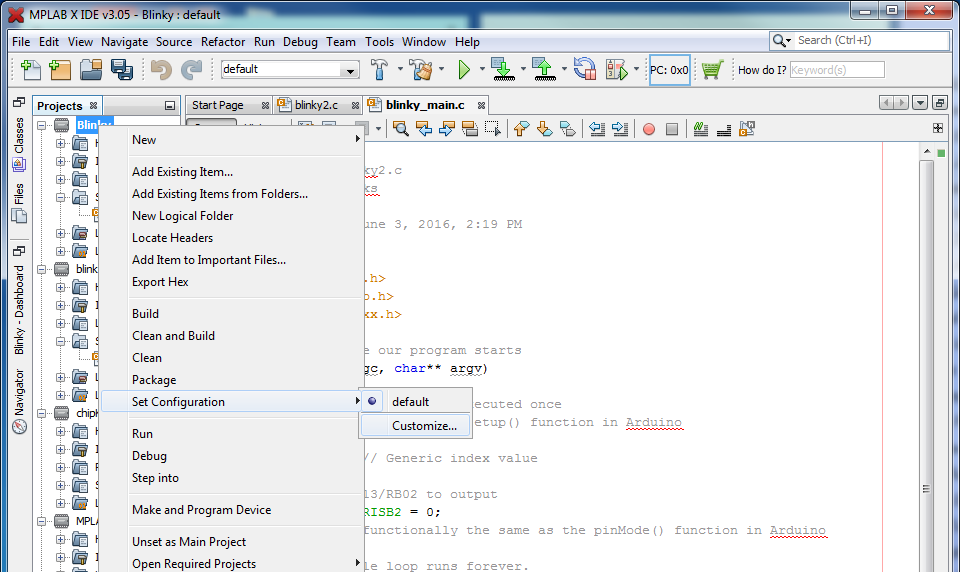Open the Debug Project dropdown arrow

pyautogui.click(x=636, y=69)
